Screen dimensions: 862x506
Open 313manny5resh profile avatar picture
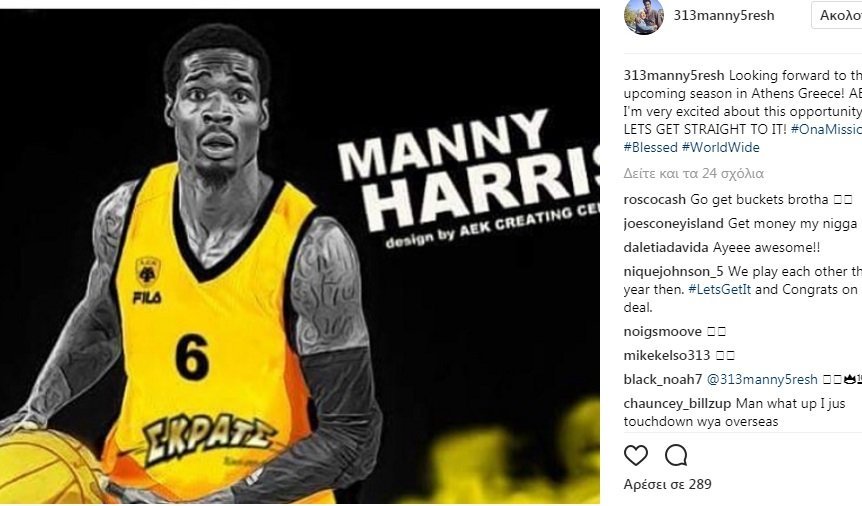pos(644,15)
